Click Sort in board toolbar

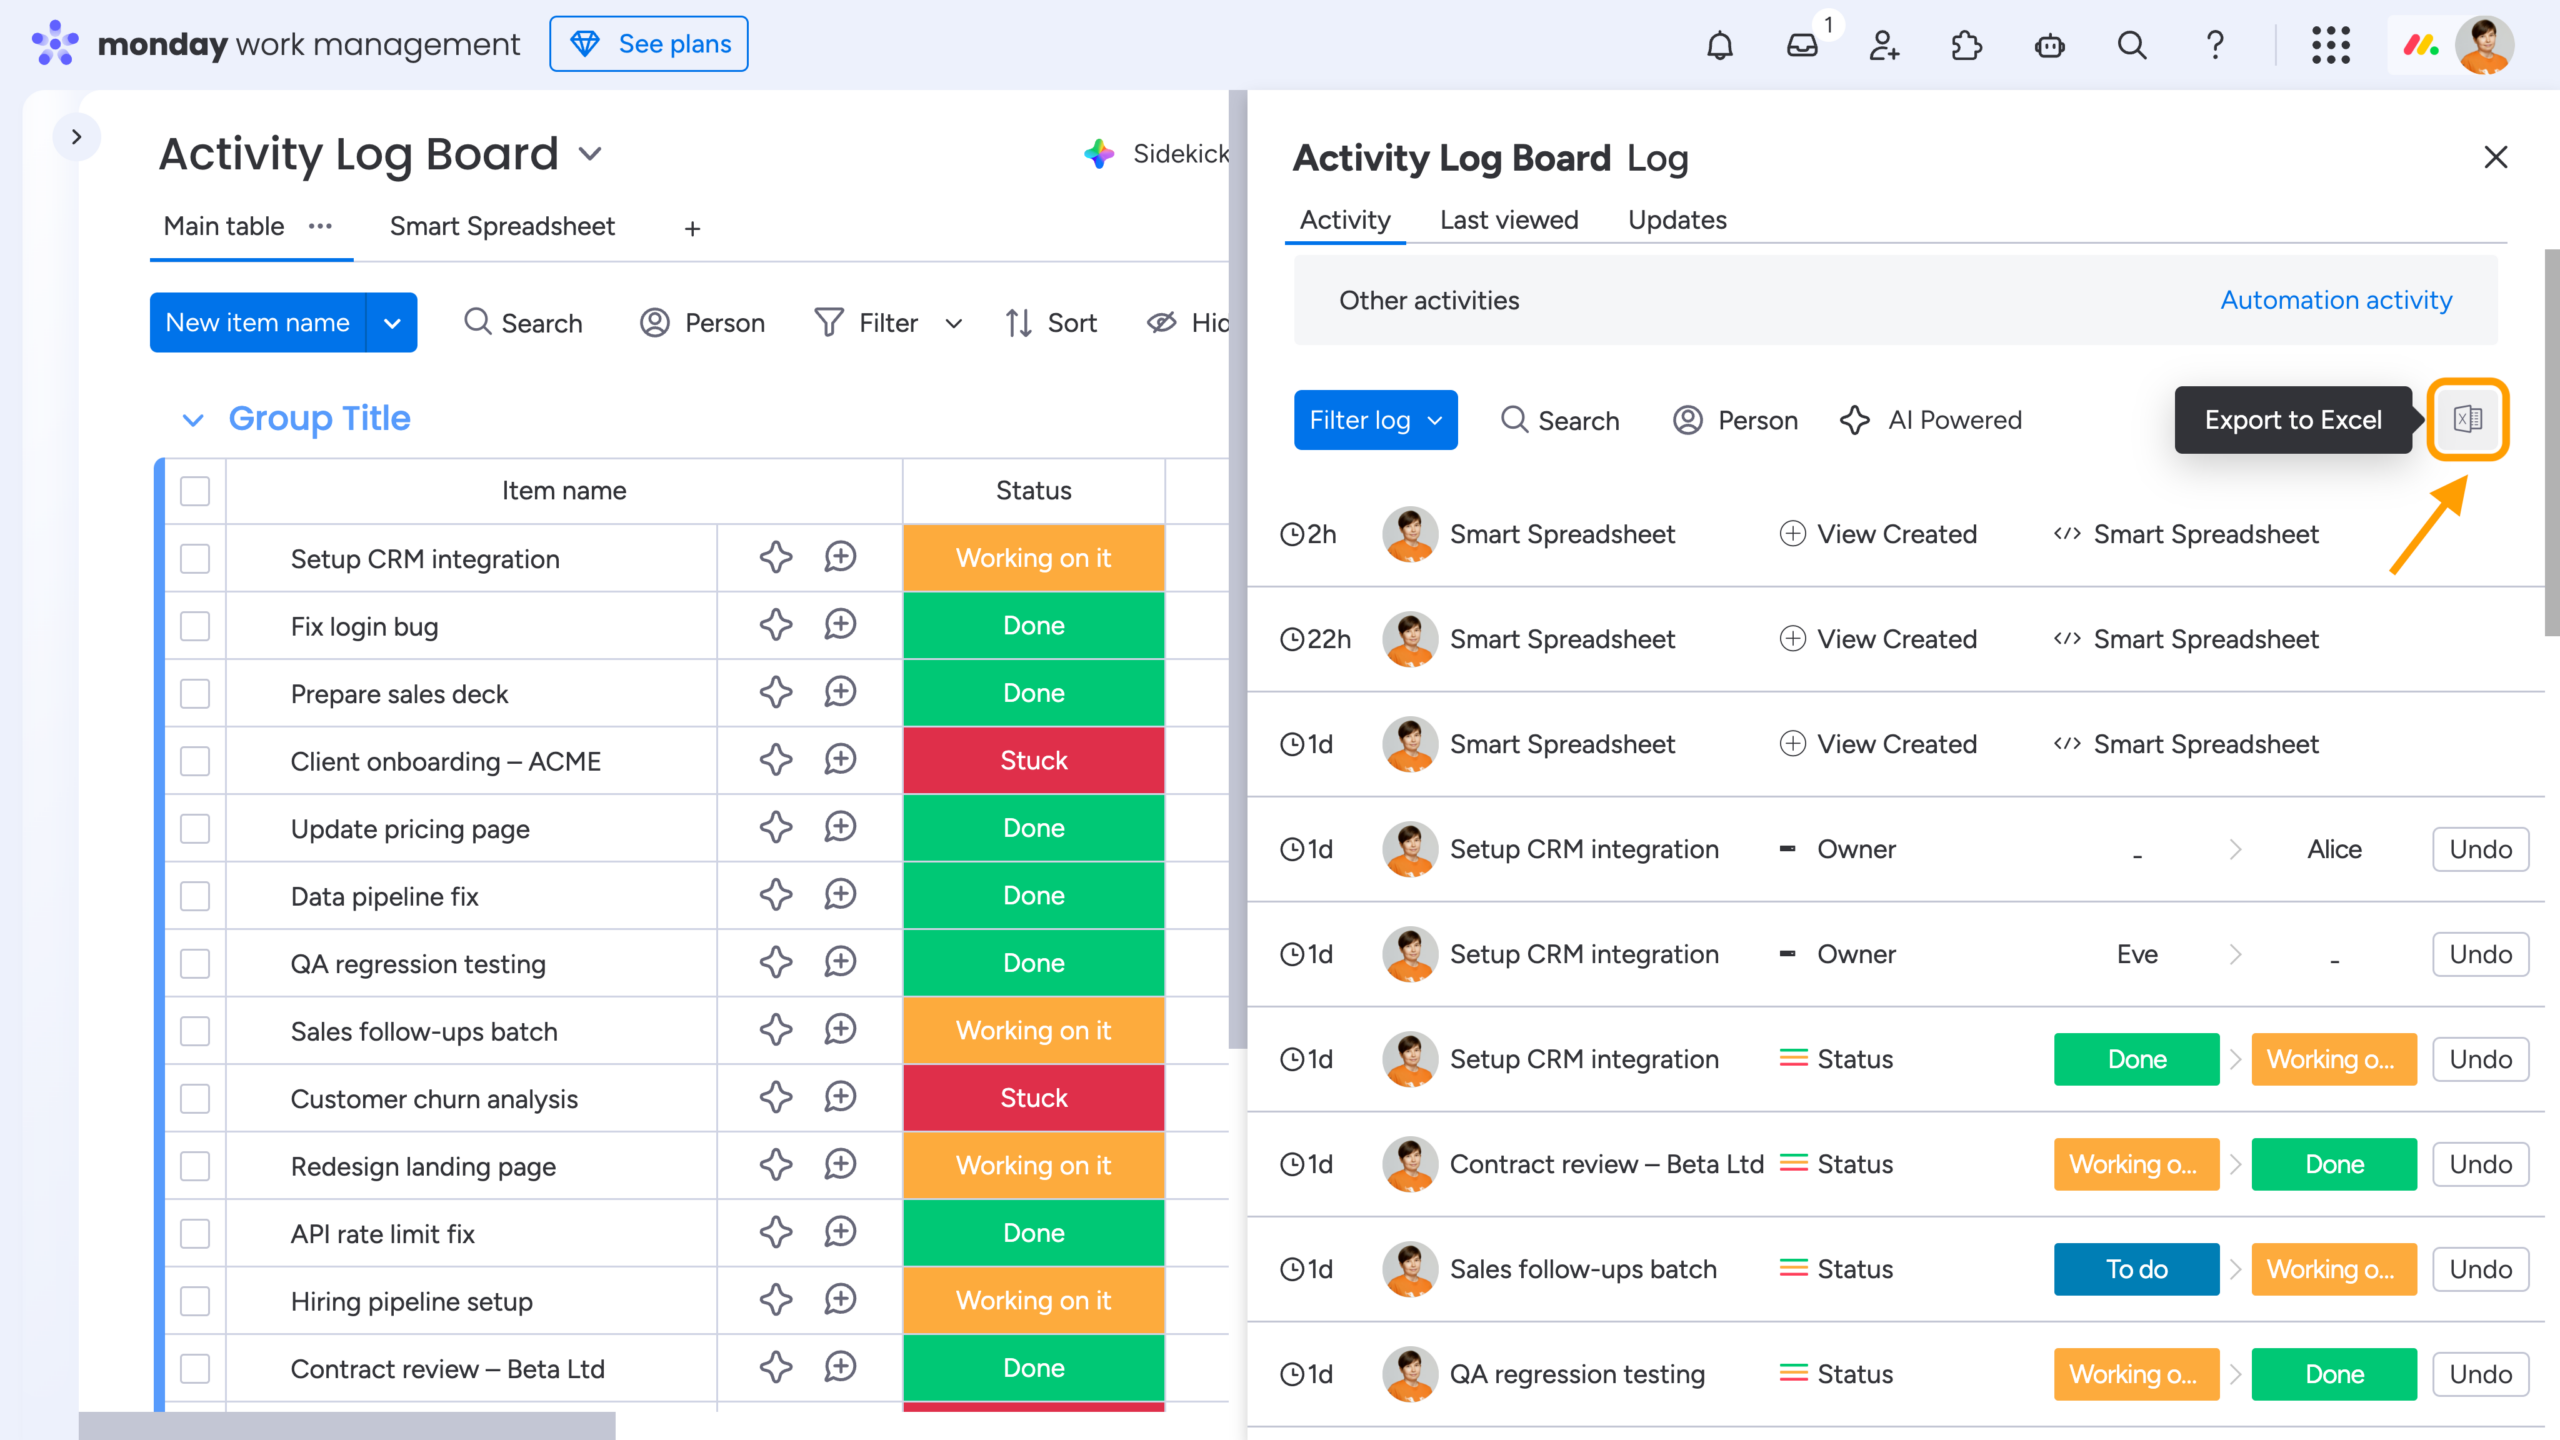[x=1051, y=323]
